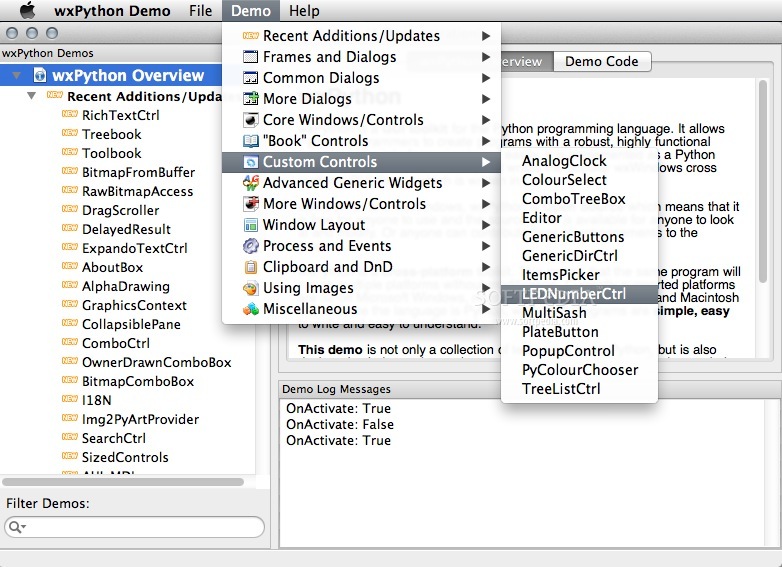This screenshot has height=567, width=782.
Task: Choose PlateButton from the submenu
Action: point(579,332)
